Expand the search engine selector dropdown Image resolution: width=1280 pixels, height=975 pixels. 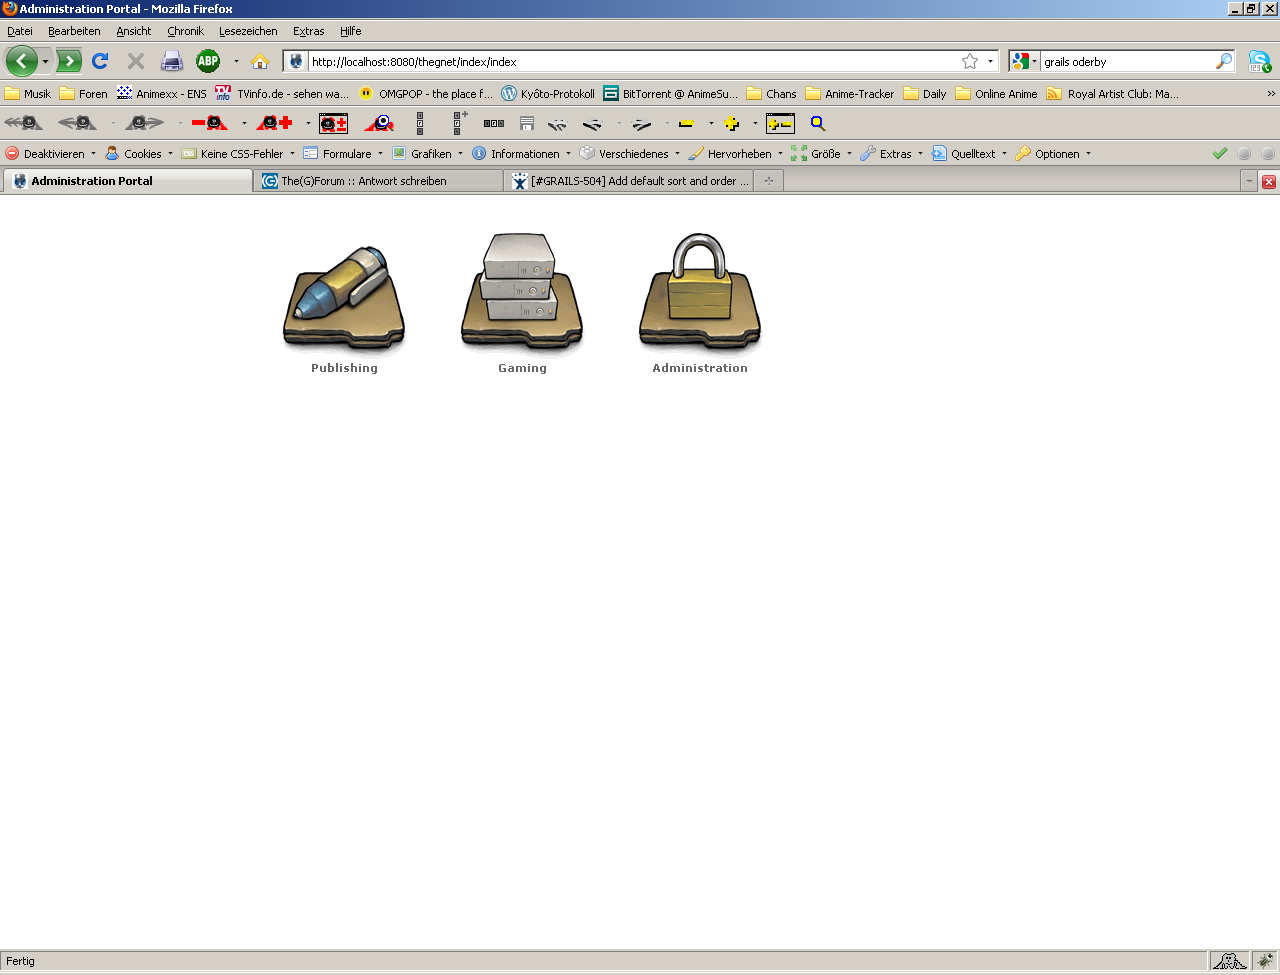[1025, 62]
